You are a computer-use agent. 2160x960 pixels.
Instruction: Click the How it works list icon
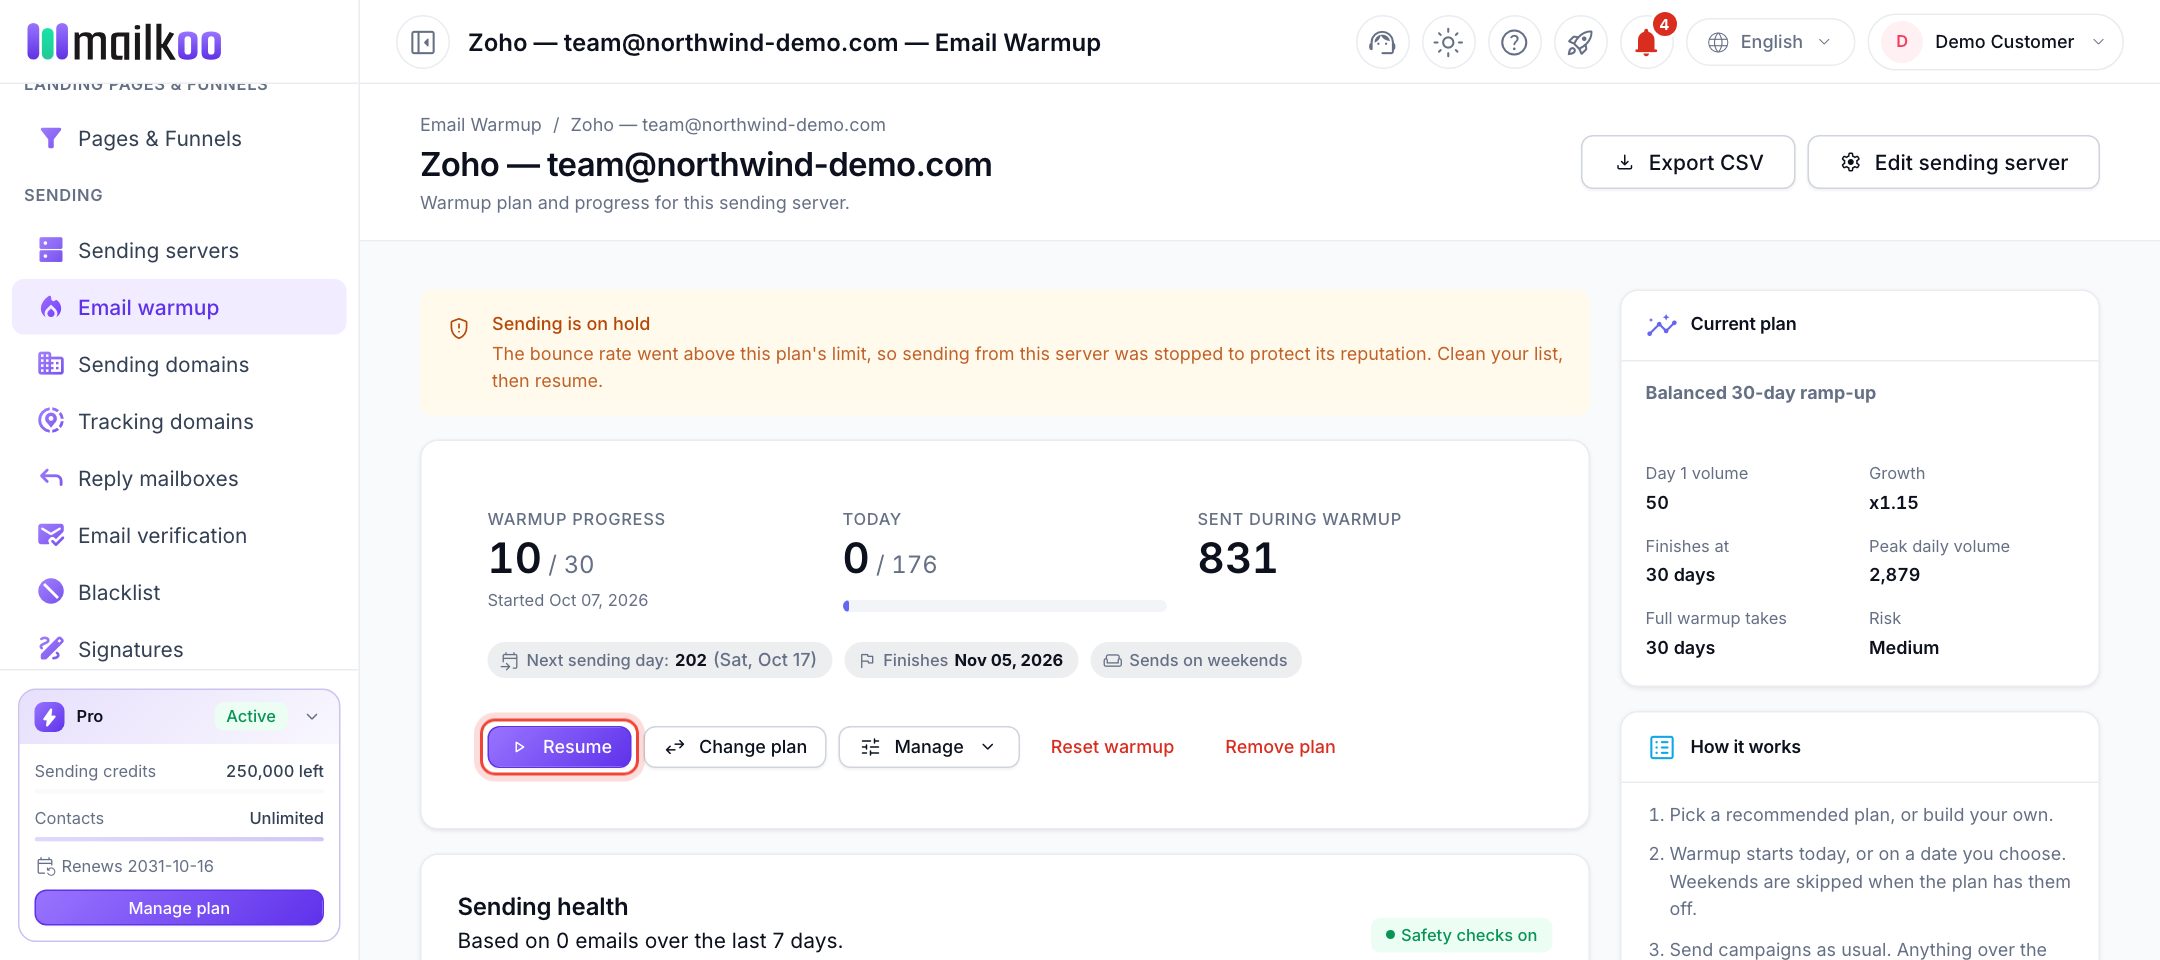click(x=1661, y=747)
